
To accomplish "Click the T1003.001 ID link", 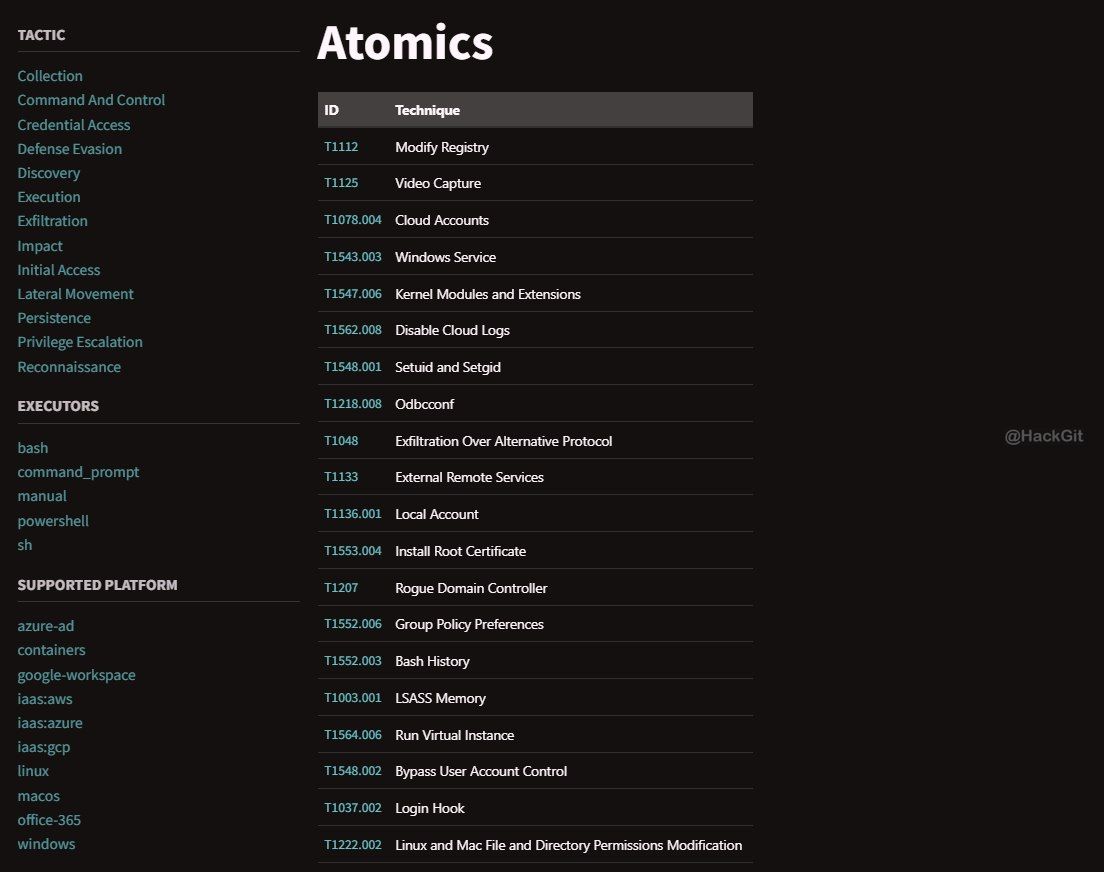I will (353, 697).
